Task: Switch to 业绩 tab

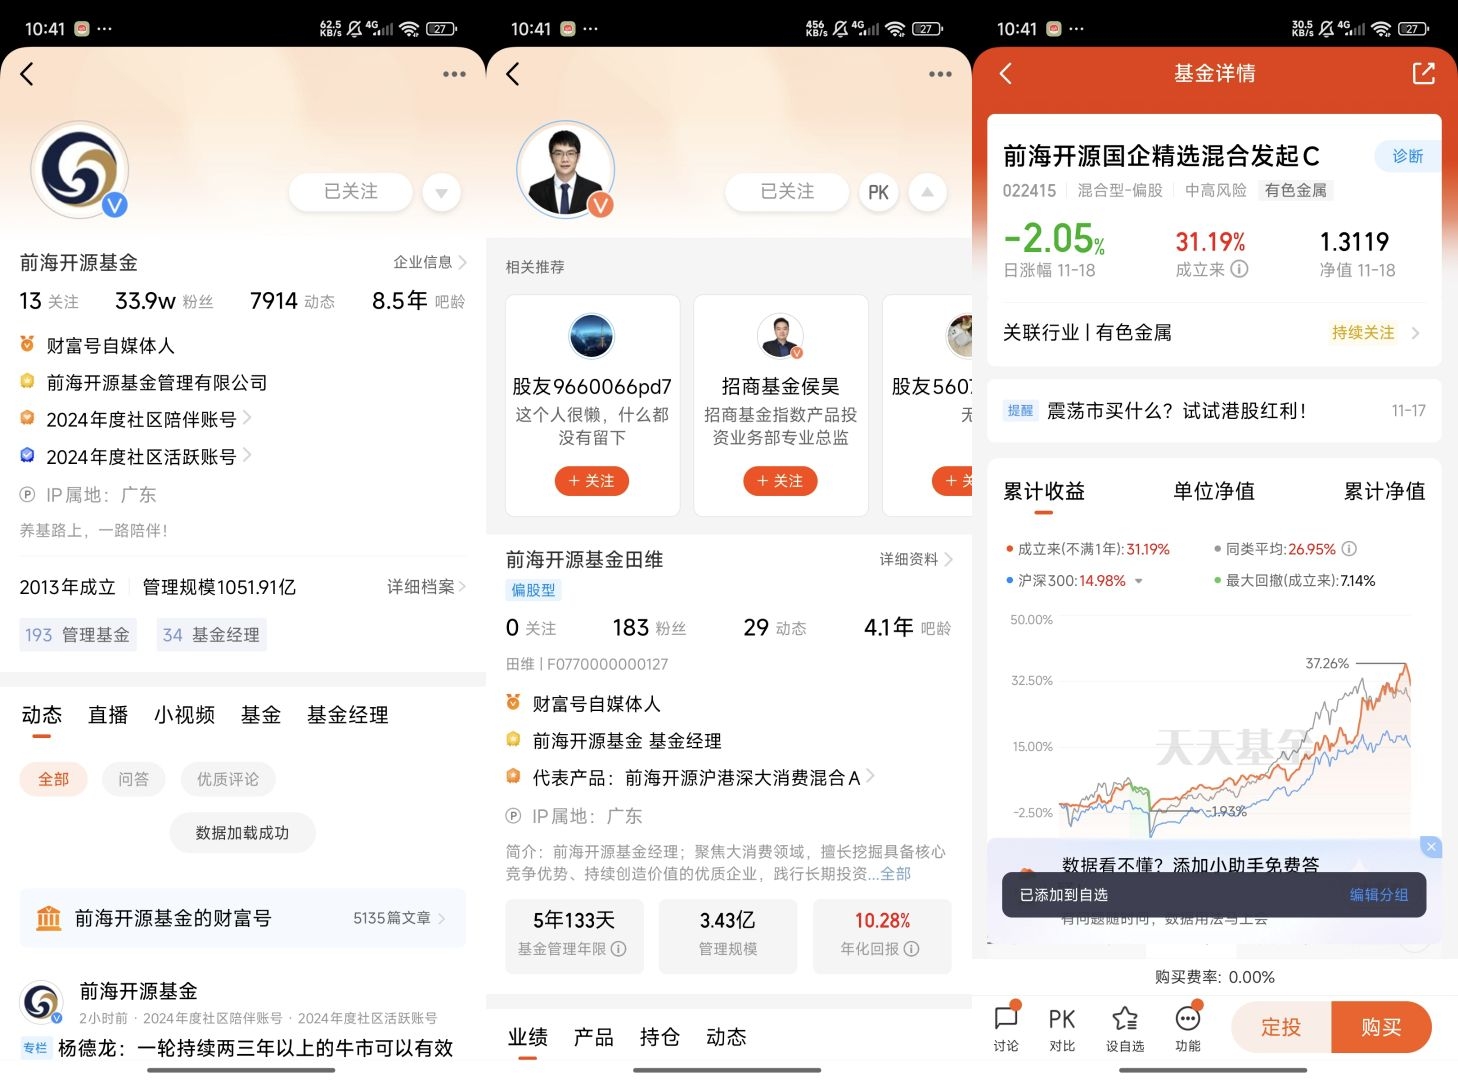Action: [527, 1037]
